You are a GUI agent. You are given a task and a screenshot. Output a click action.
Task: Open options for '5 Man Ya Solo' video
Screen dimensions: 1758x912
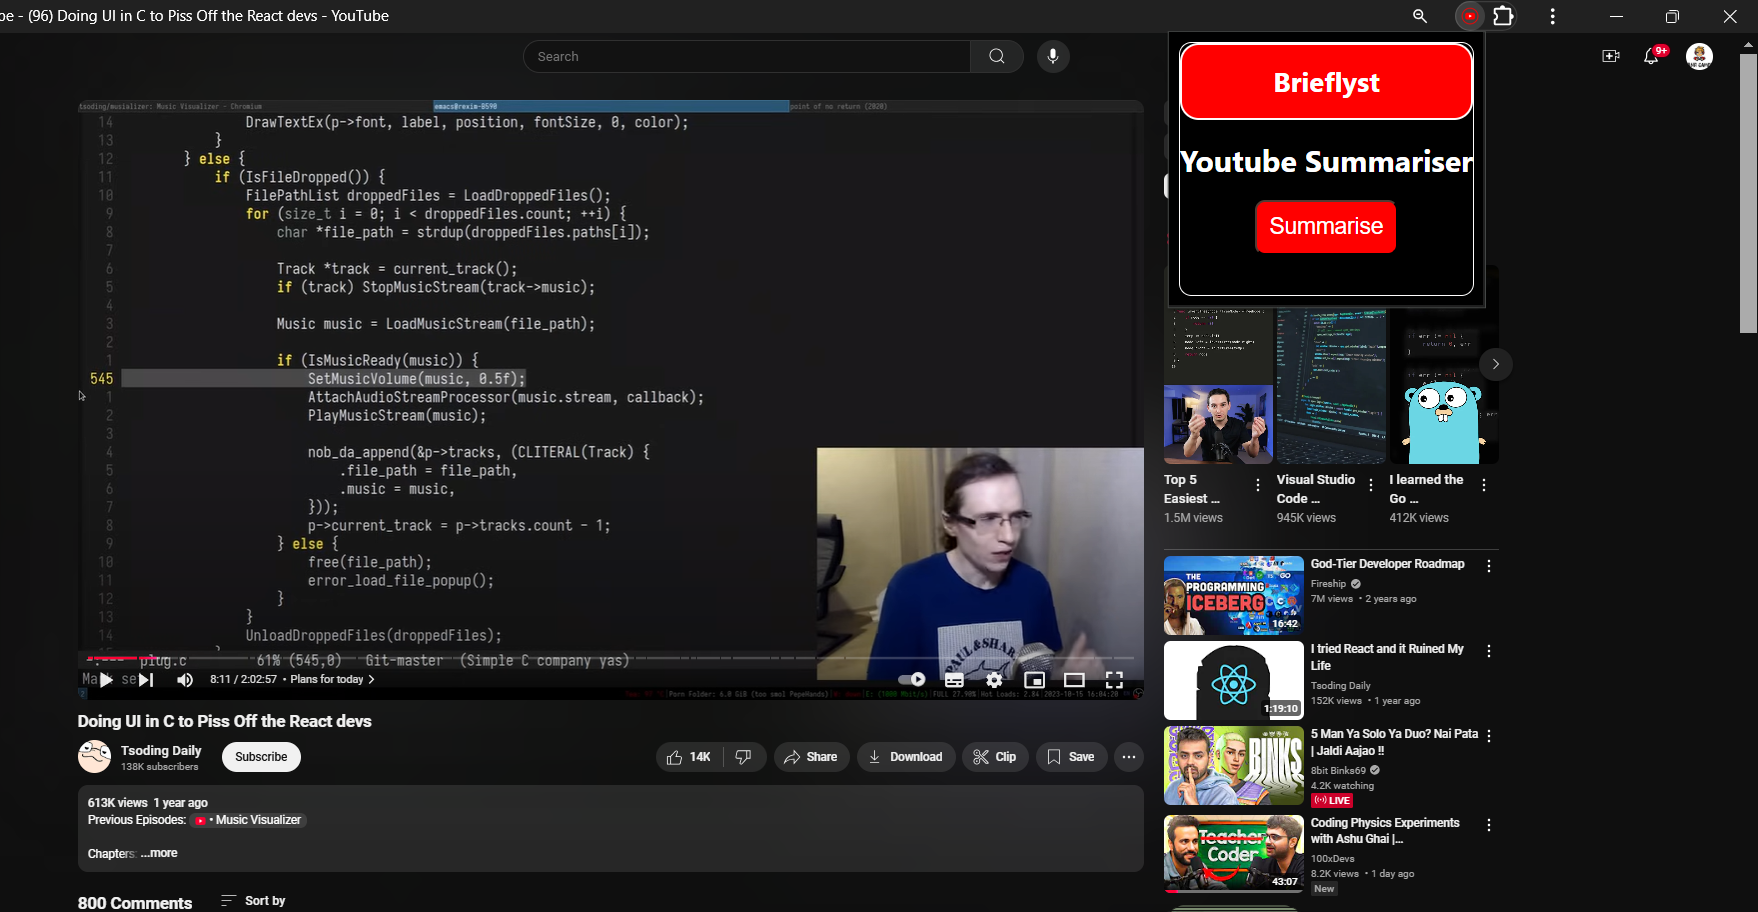(1488, 736)
